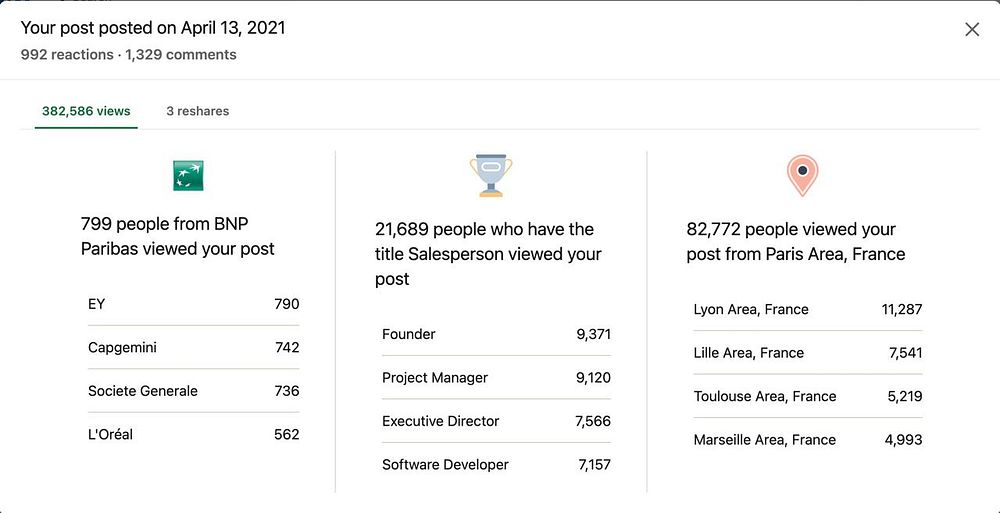Click the 992 reactions count
The image size is (1000, 513).
pyautogui.click(x=67, y=55)
